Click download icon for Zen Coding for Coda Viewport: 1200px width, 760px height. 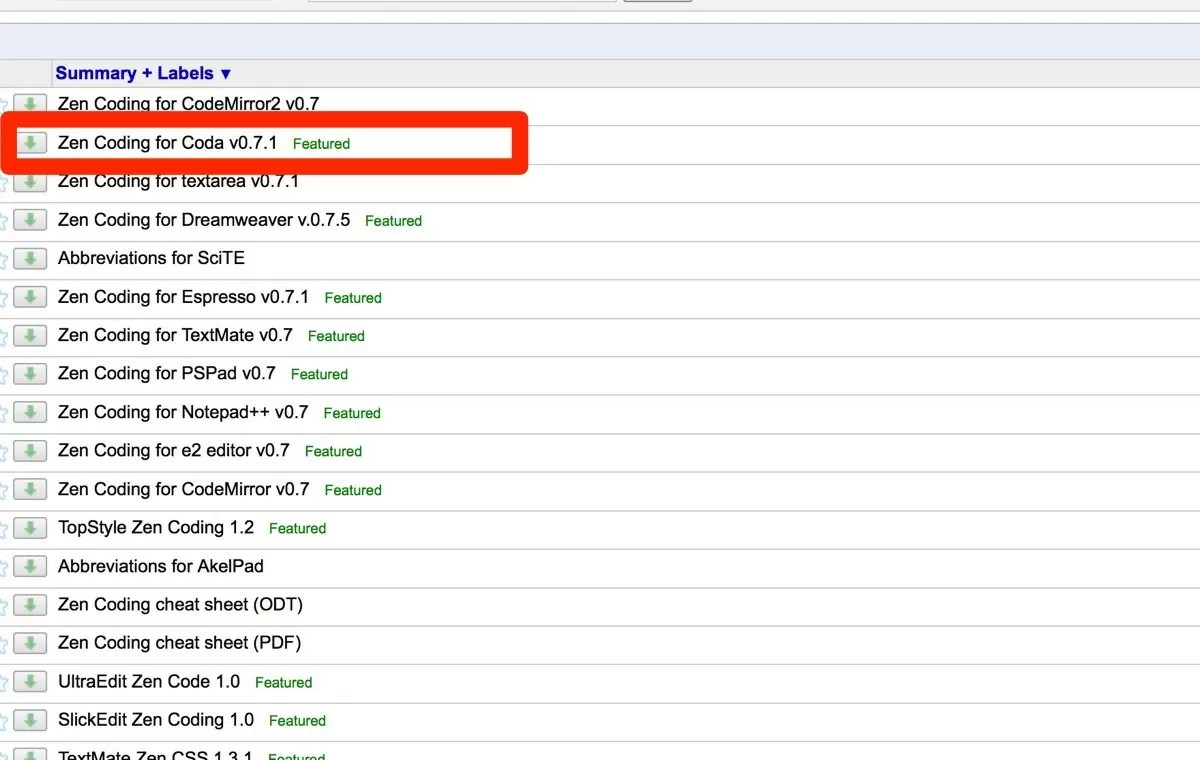tap(30, 143)
